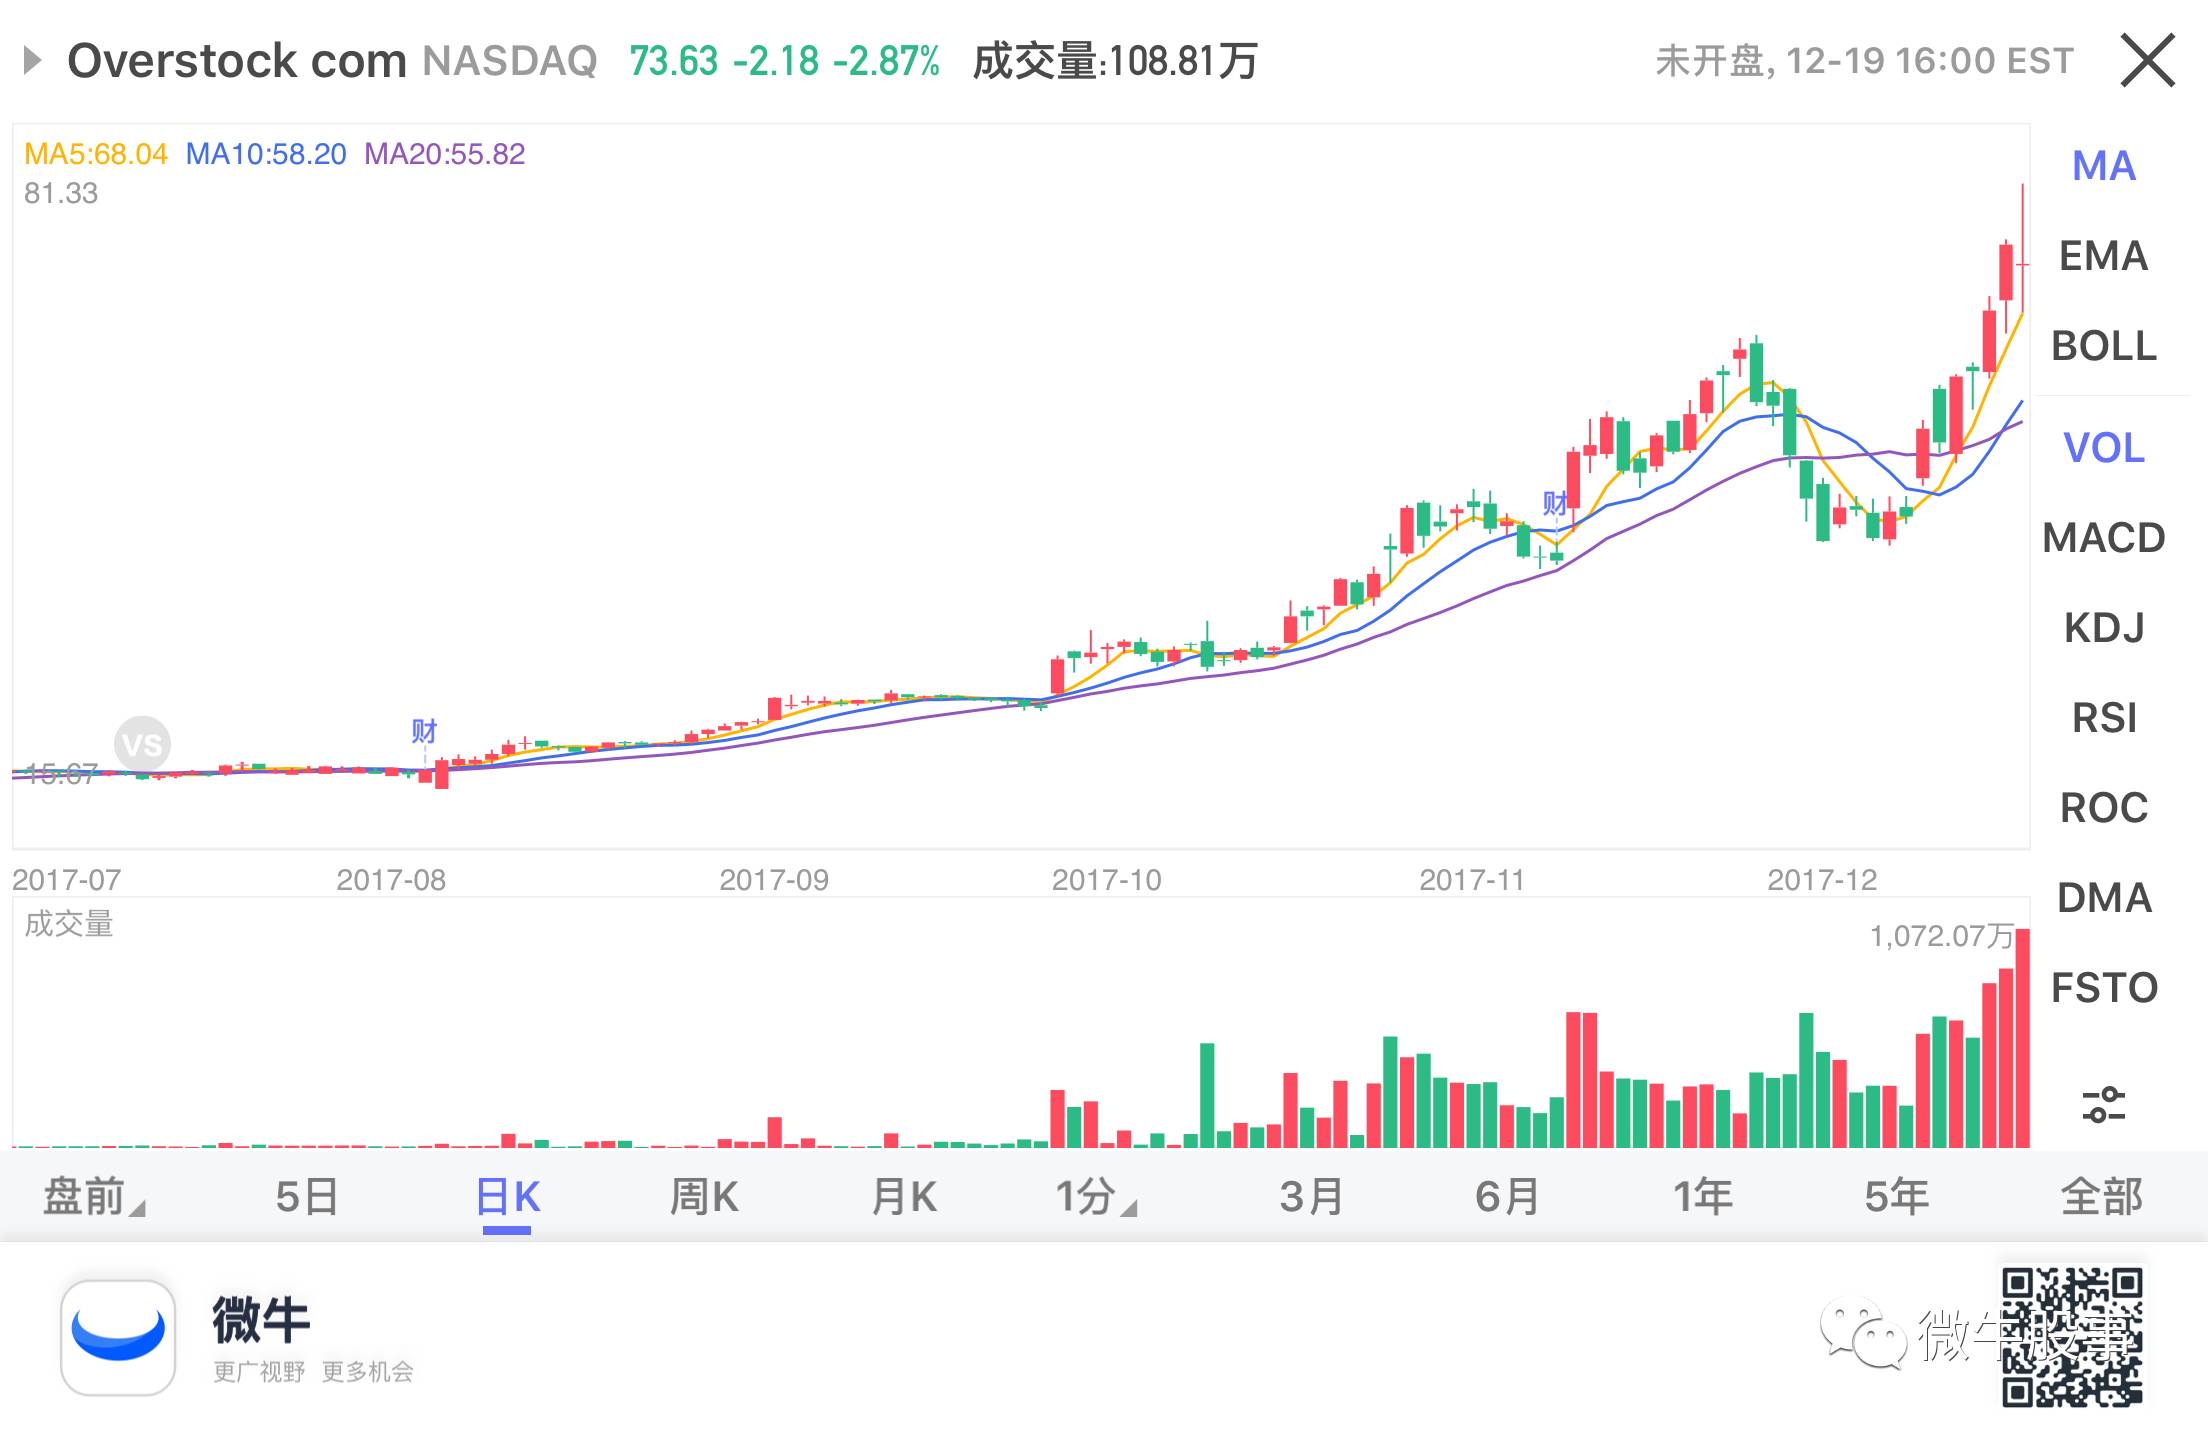
Task: Click the 81.33 high price label
Action: pos(61,193)
